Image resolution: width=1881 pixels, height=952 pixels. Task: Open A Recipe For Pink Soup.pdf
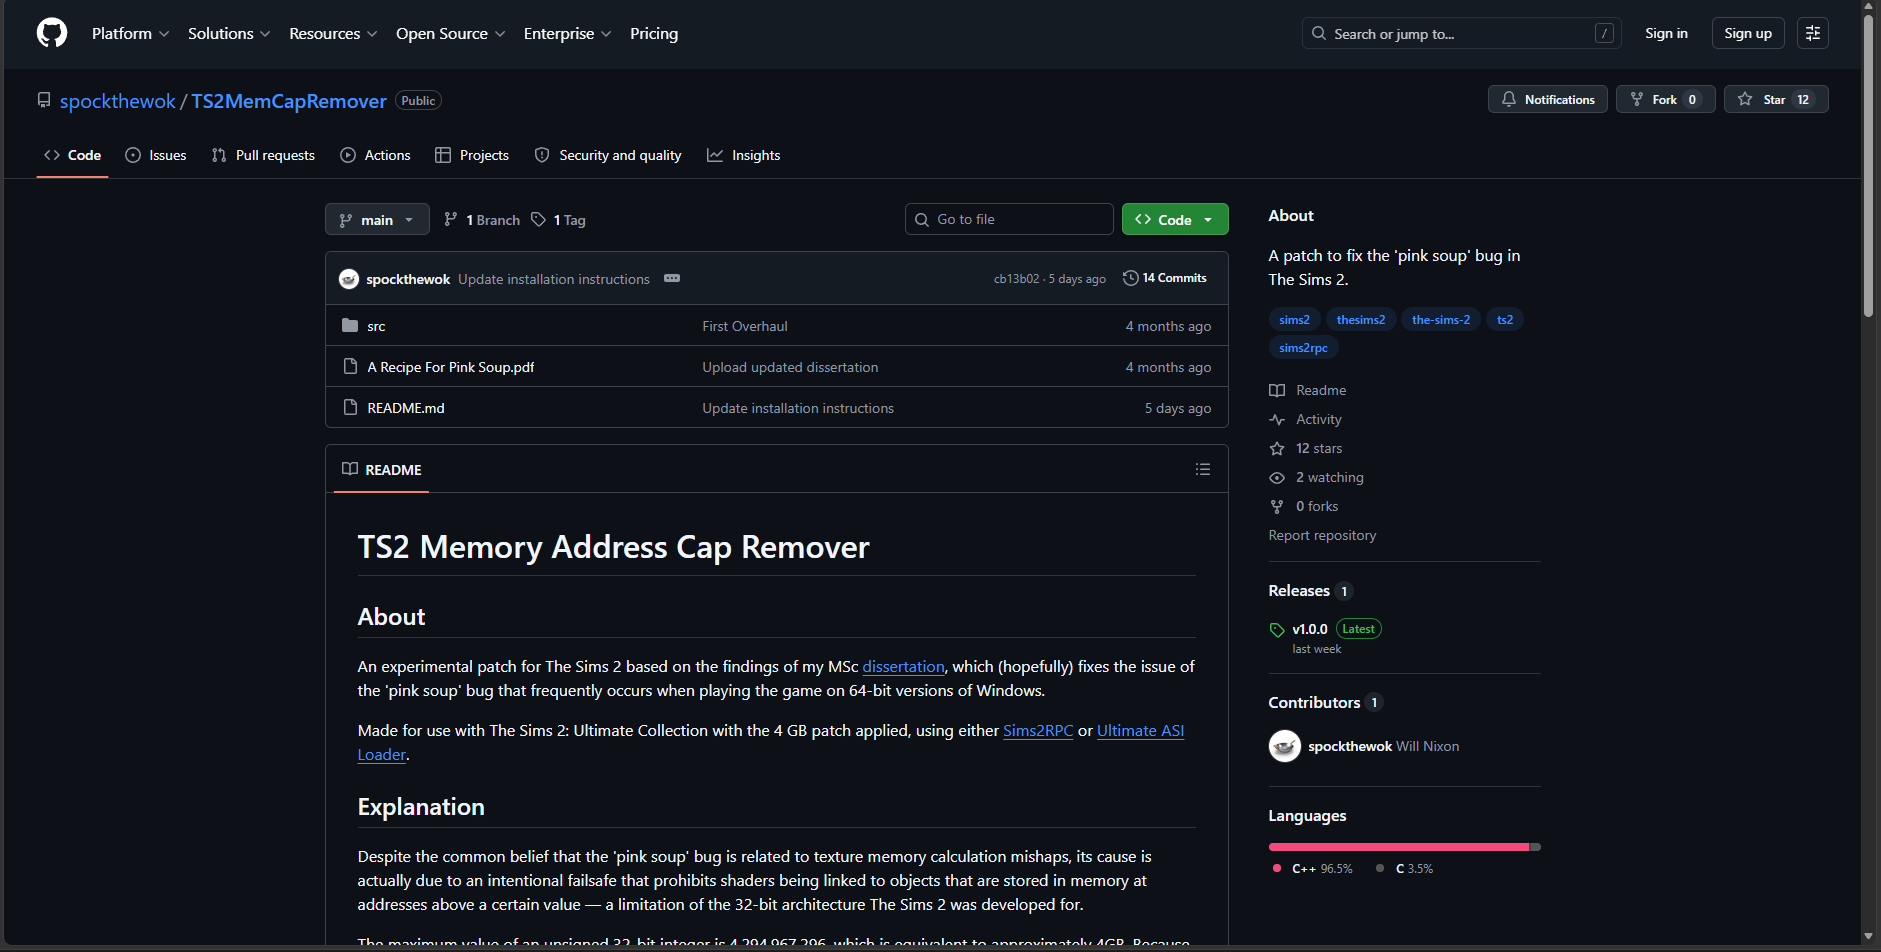pos(451,367)
